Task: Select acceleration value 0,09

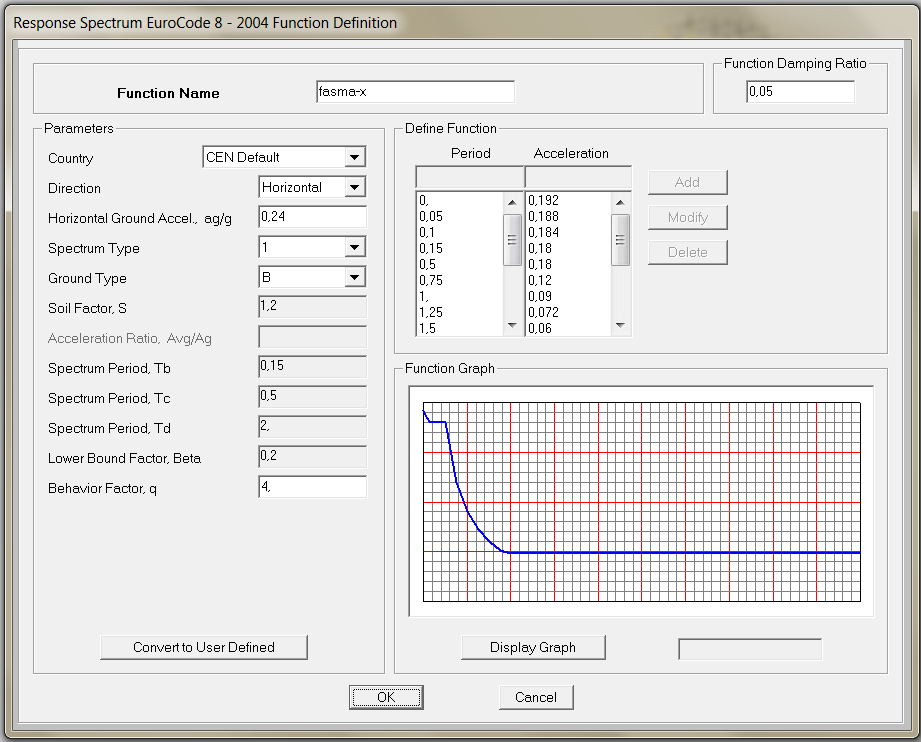Action: tap(540, 296)
